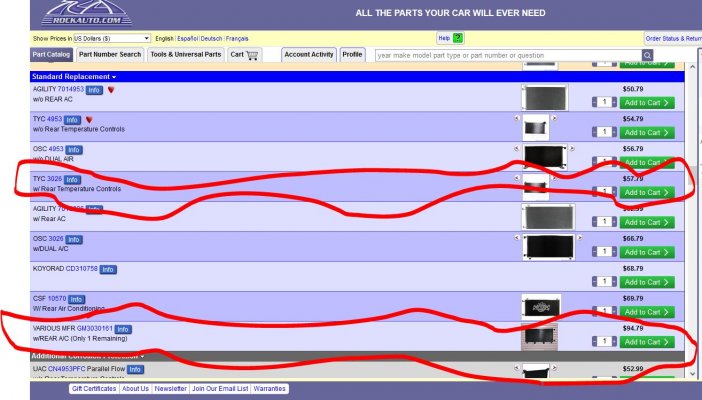Click the scrollbar down arrow
Viewport: 702px width, 400px height.
693,374
